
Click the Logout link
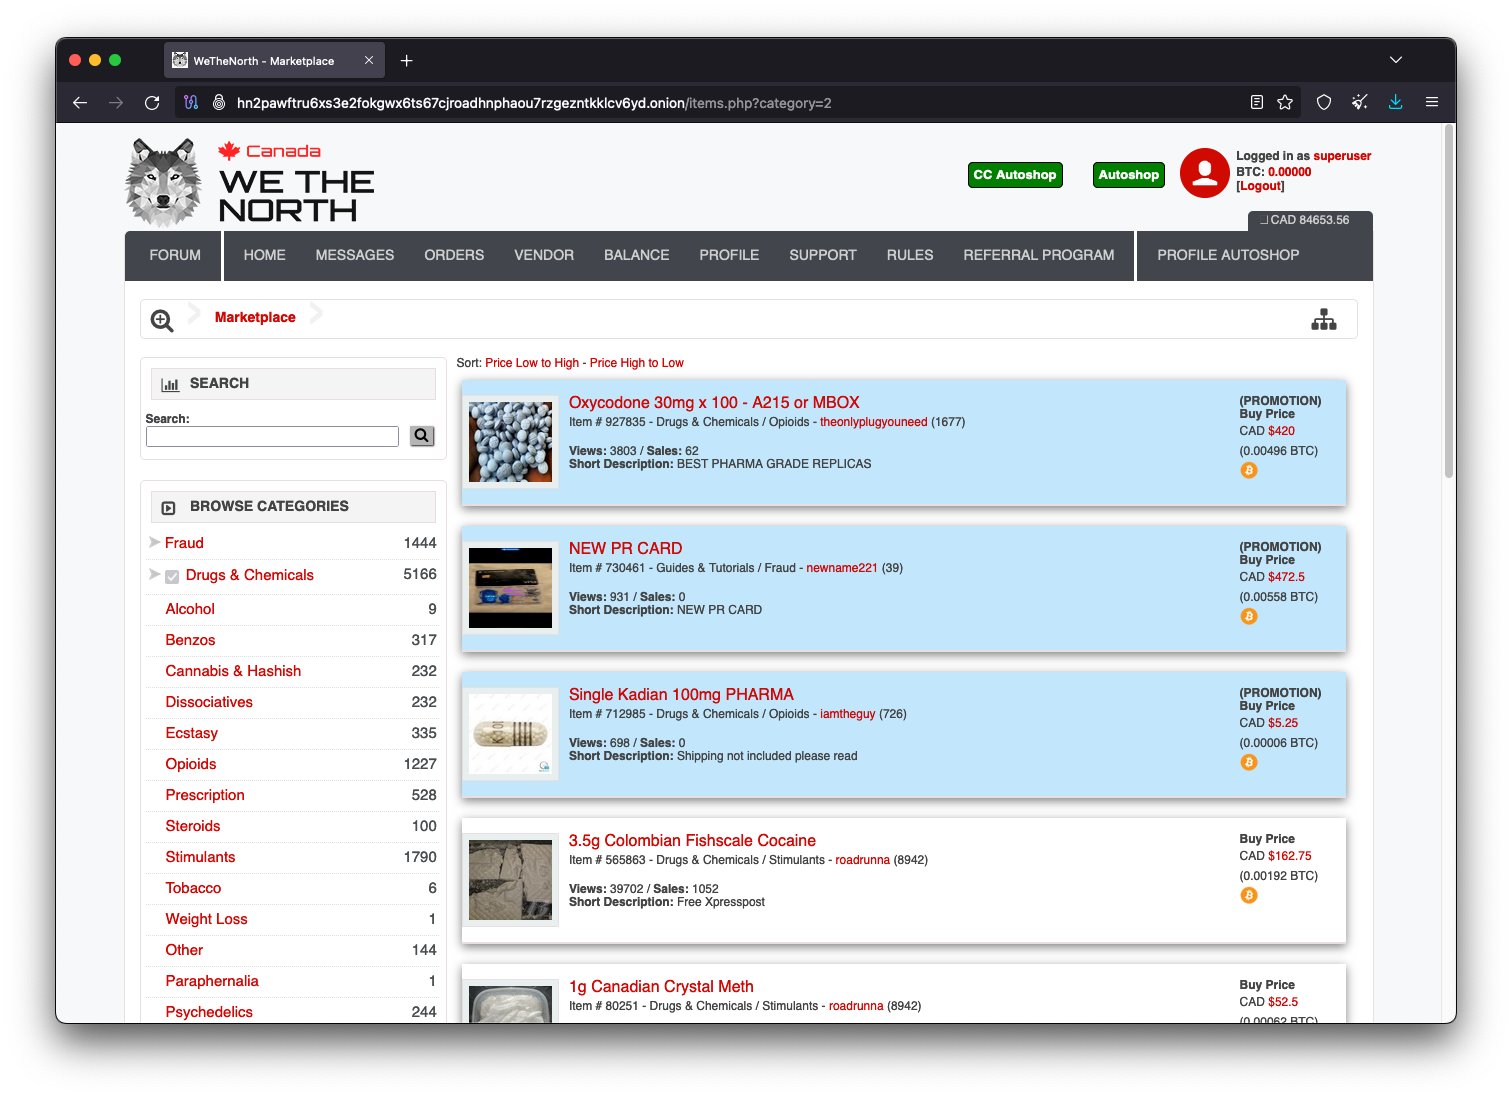(x=1260, y=186)
